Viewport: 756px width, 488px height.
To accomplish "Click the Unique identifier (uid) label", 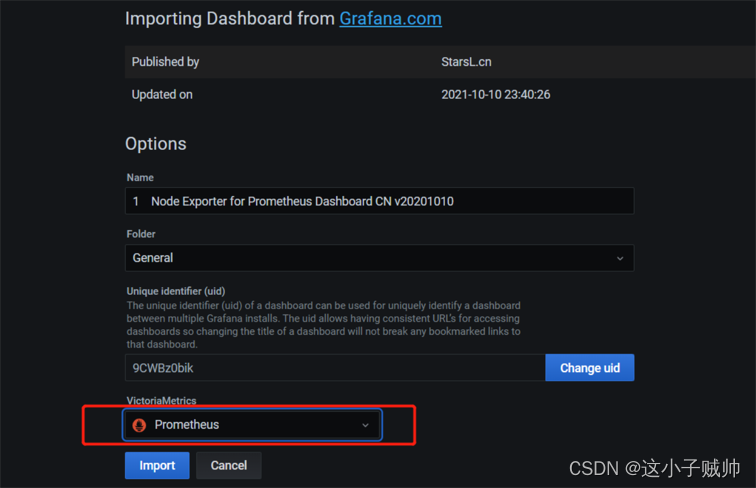I will [176, 291].
